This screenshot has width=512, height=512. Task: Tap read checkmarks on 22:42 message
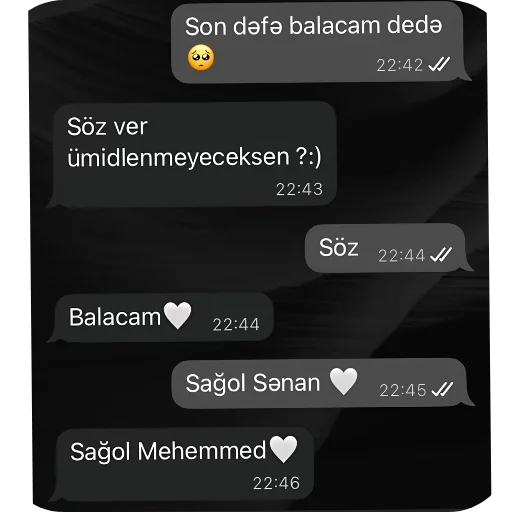439,64
